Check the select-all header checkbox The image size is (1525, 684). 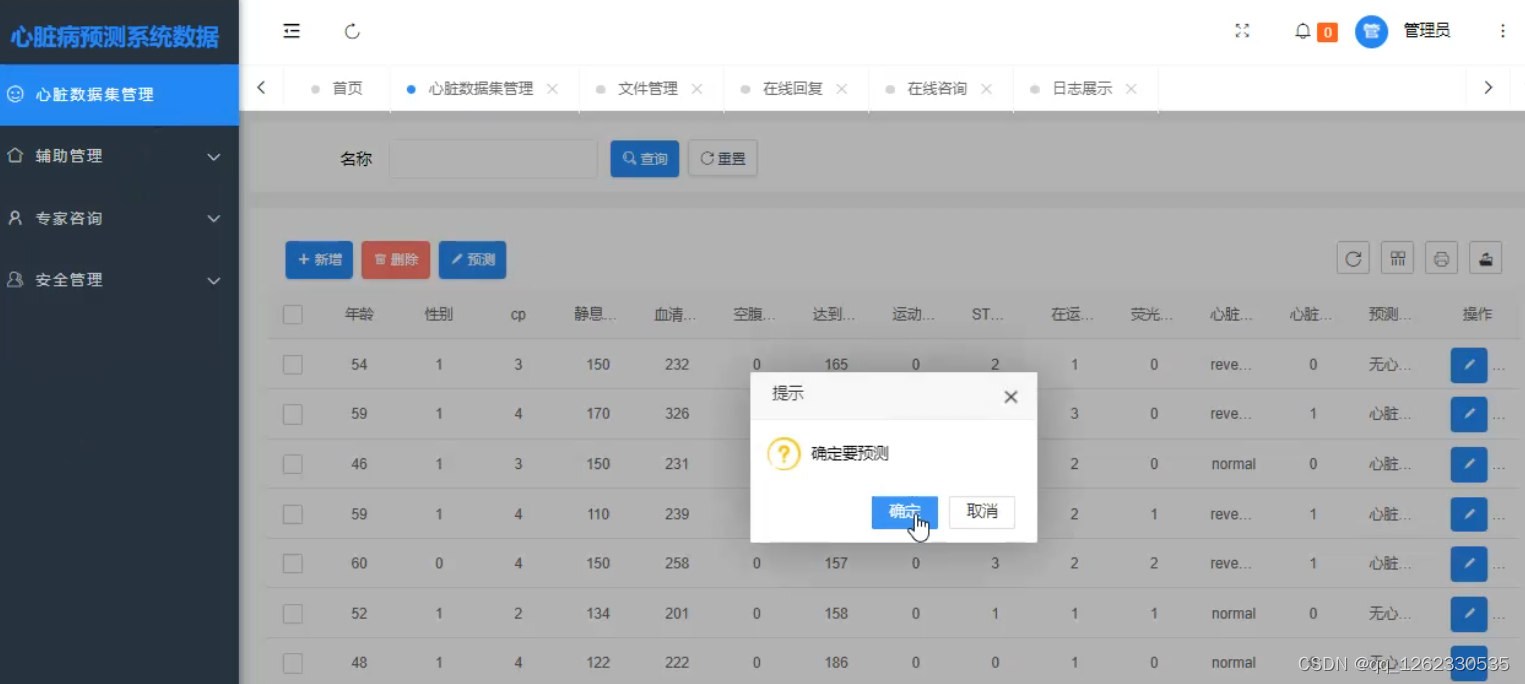tap(293, 315)
